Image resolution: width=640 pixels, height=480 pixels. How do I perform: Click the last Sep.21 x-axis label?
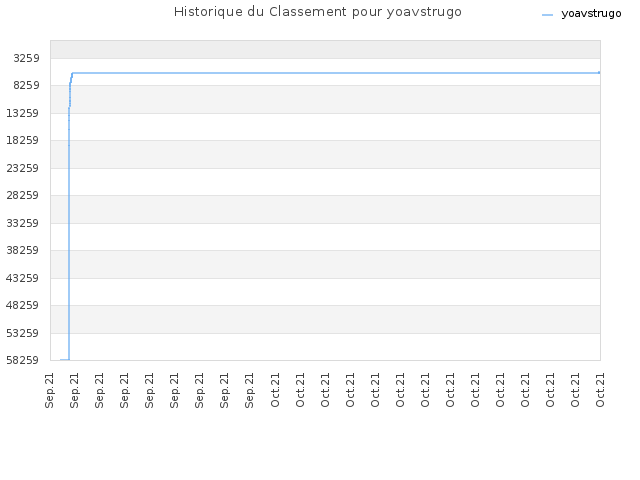click(x=249, y=391)
